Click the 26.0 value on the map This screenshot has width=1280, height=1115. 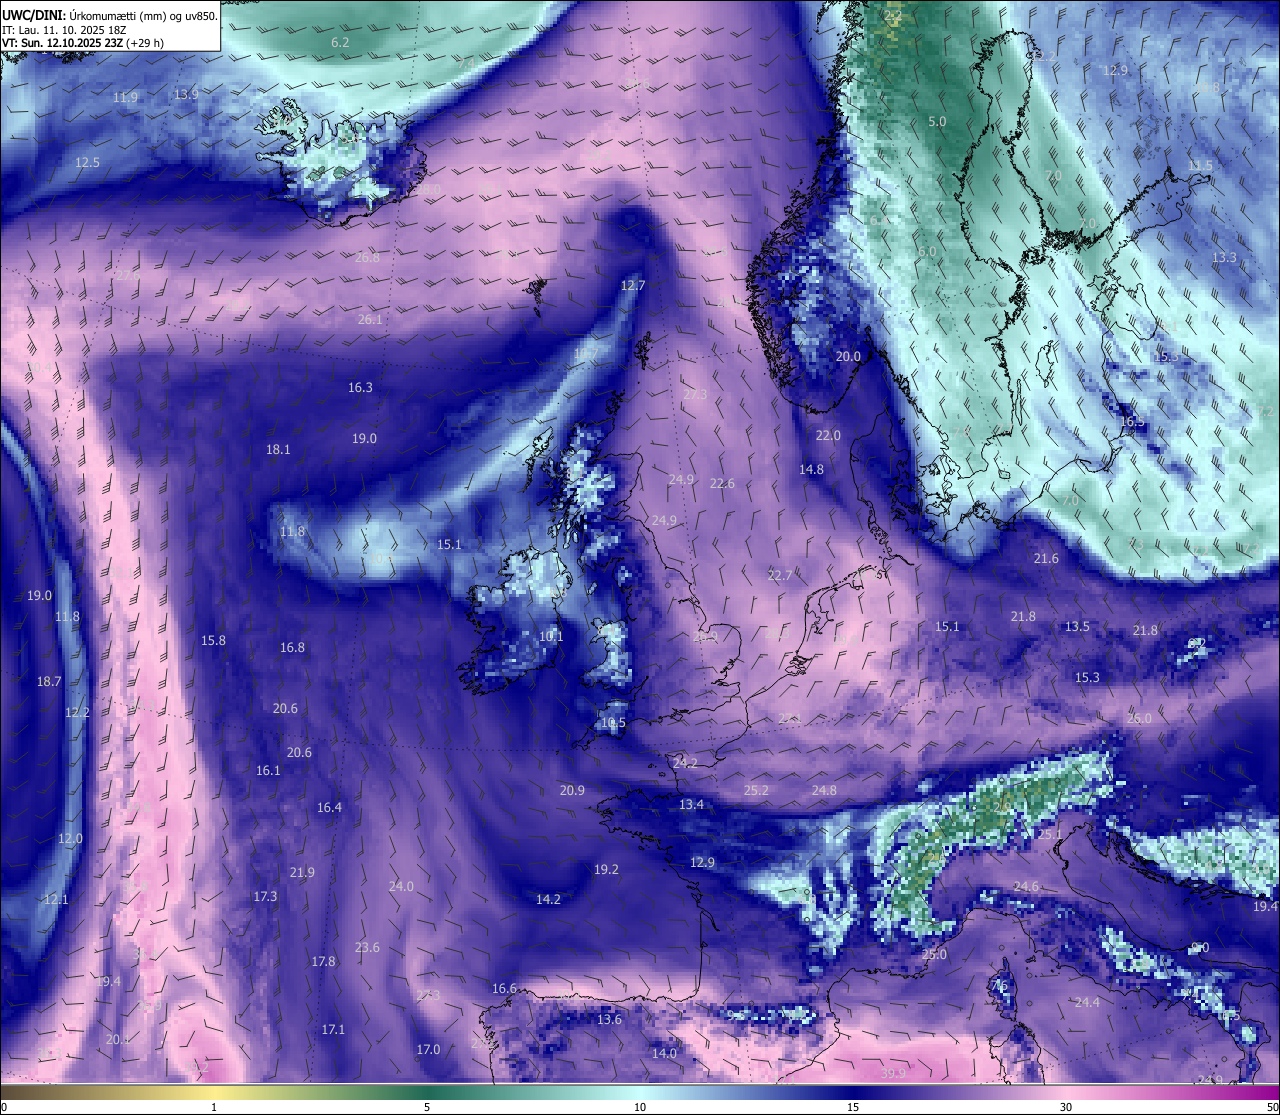click(1139, 718)
